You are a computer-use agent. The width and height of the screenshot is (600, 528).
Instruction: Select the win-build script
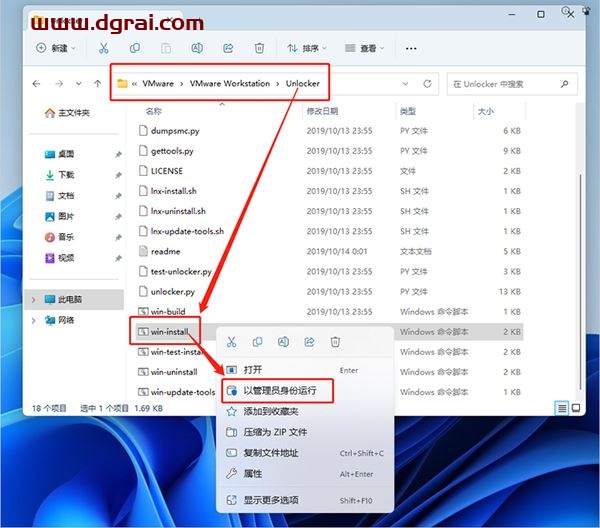pyautogui.click(x=161, y=312)
